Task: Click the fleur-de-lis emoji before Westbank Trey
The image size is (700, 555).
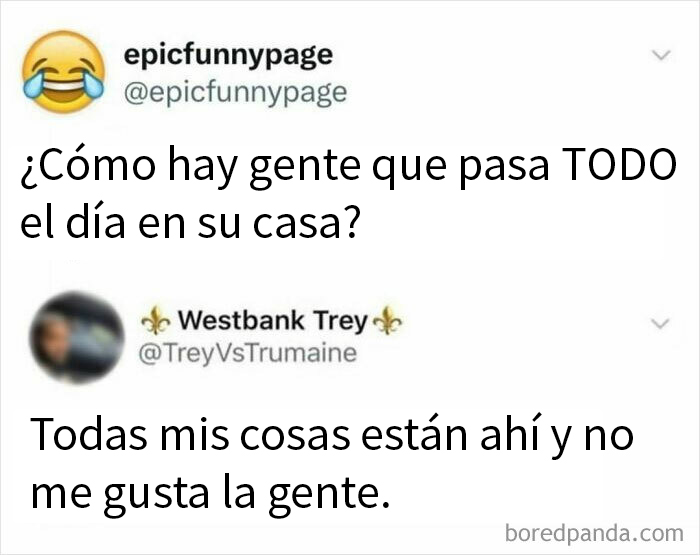Action: pyautogui.click(x=155, y=321)
